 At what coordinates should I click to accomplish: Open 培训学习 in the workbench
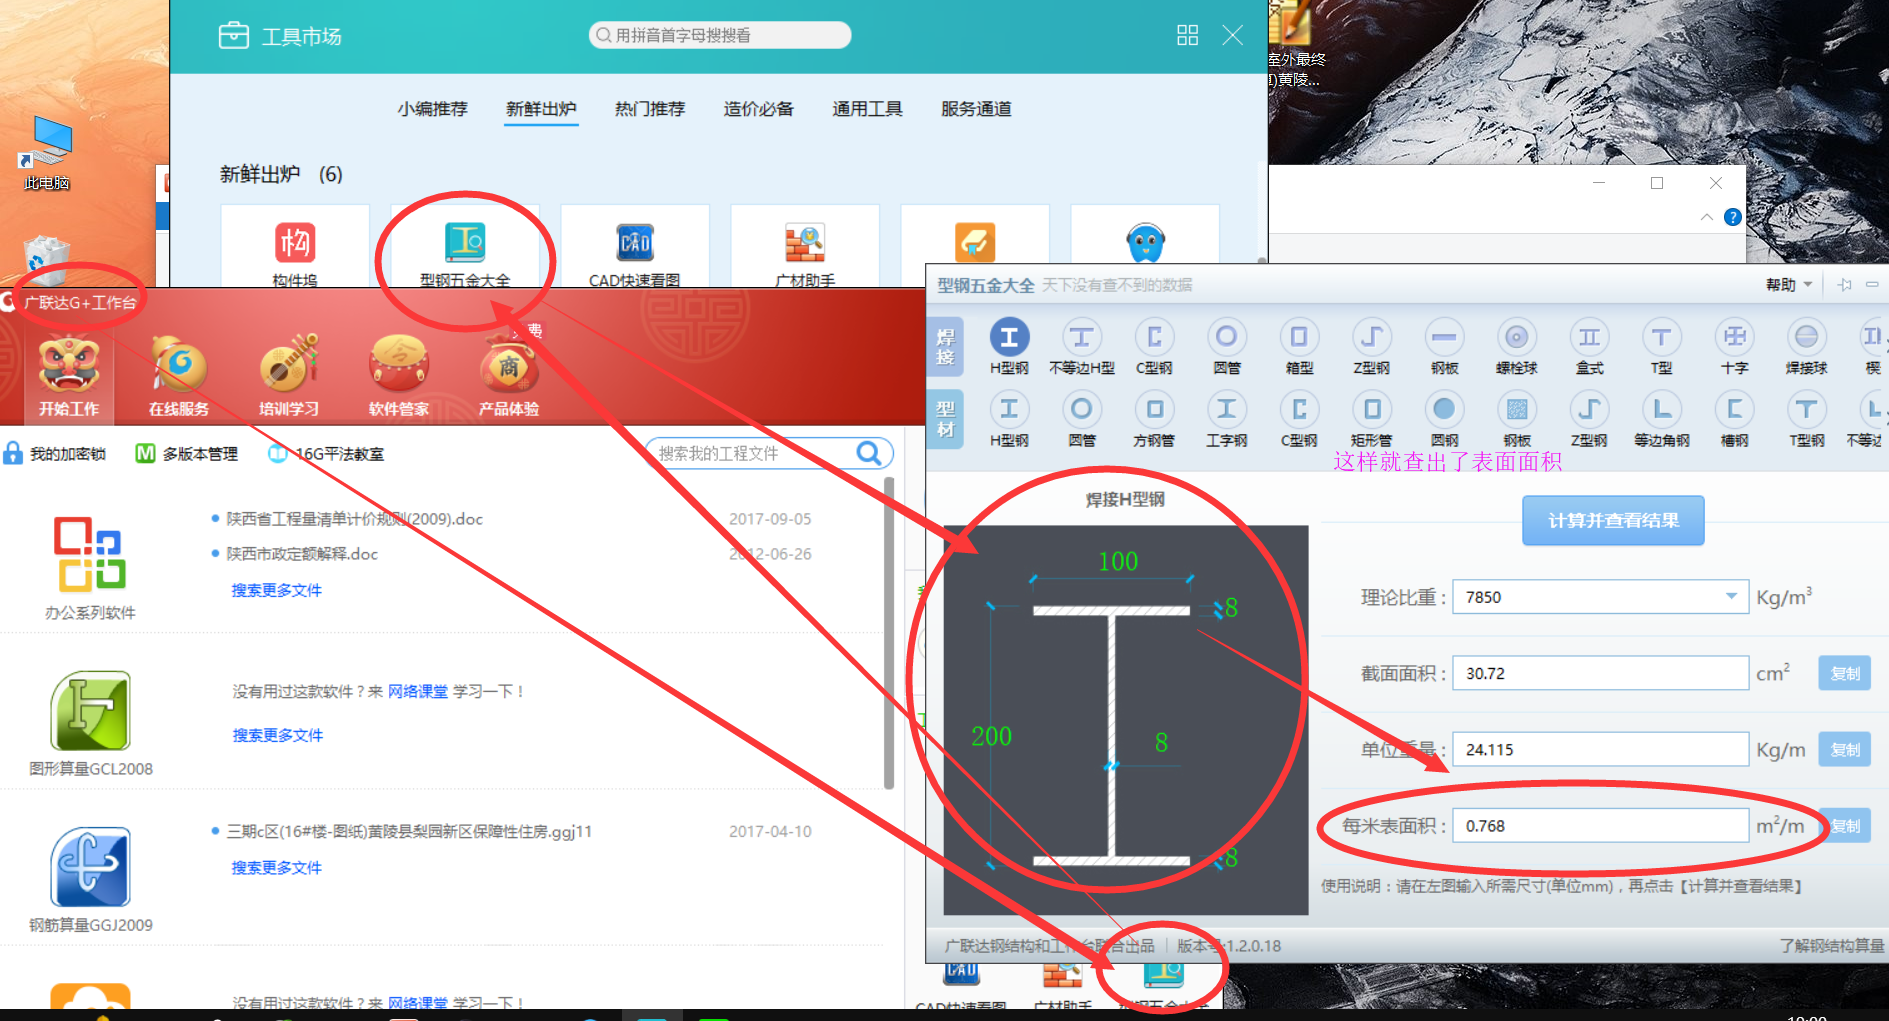click(289, 376)
